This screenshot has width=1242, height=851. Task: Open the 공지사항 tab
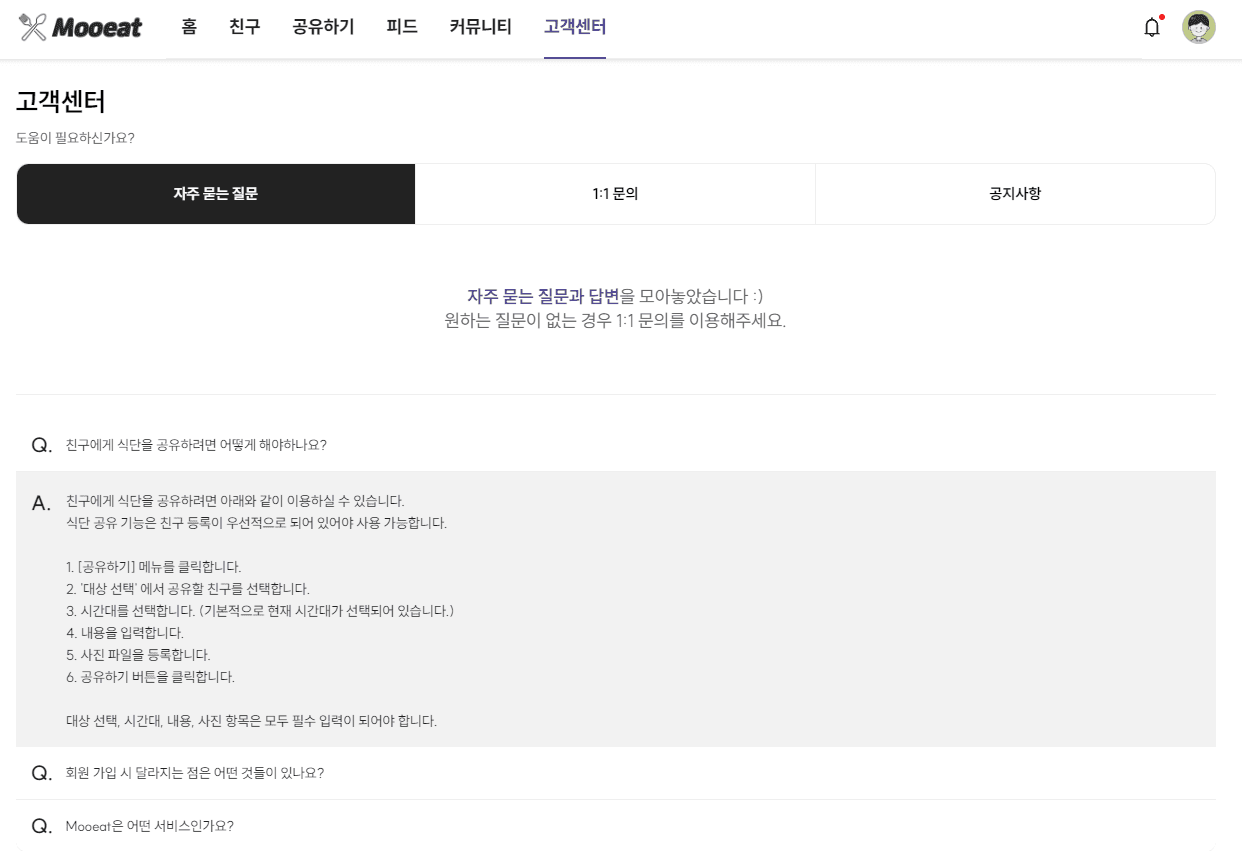pos(1015,194)
